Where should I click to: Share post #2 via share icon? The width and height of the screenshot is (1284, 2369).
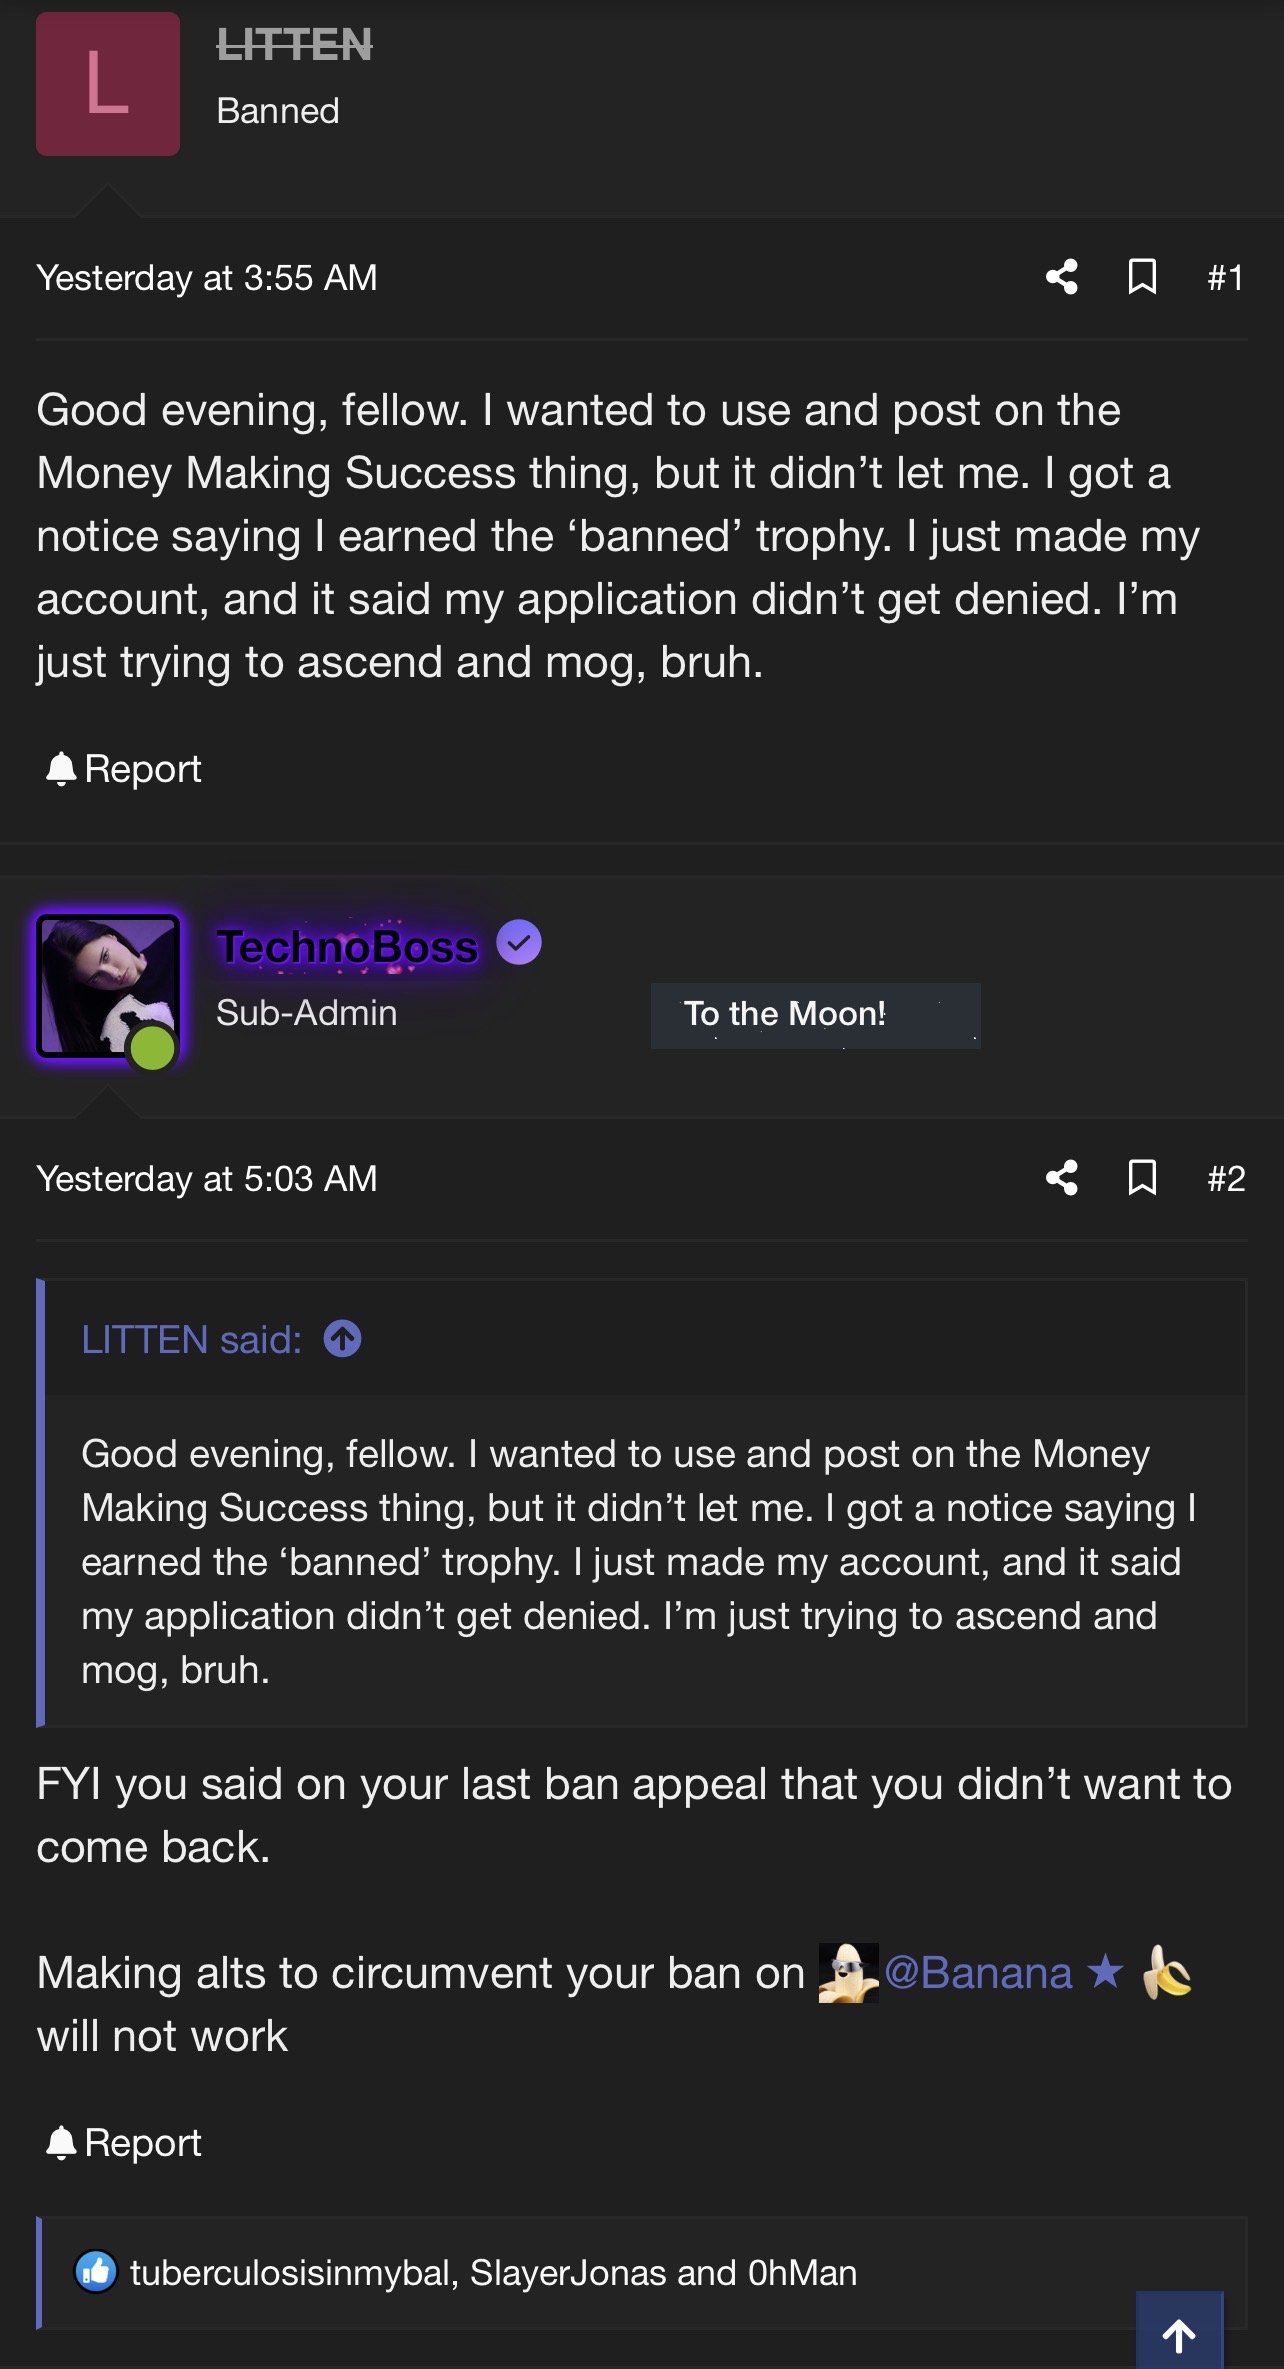pos(1061,1178)
